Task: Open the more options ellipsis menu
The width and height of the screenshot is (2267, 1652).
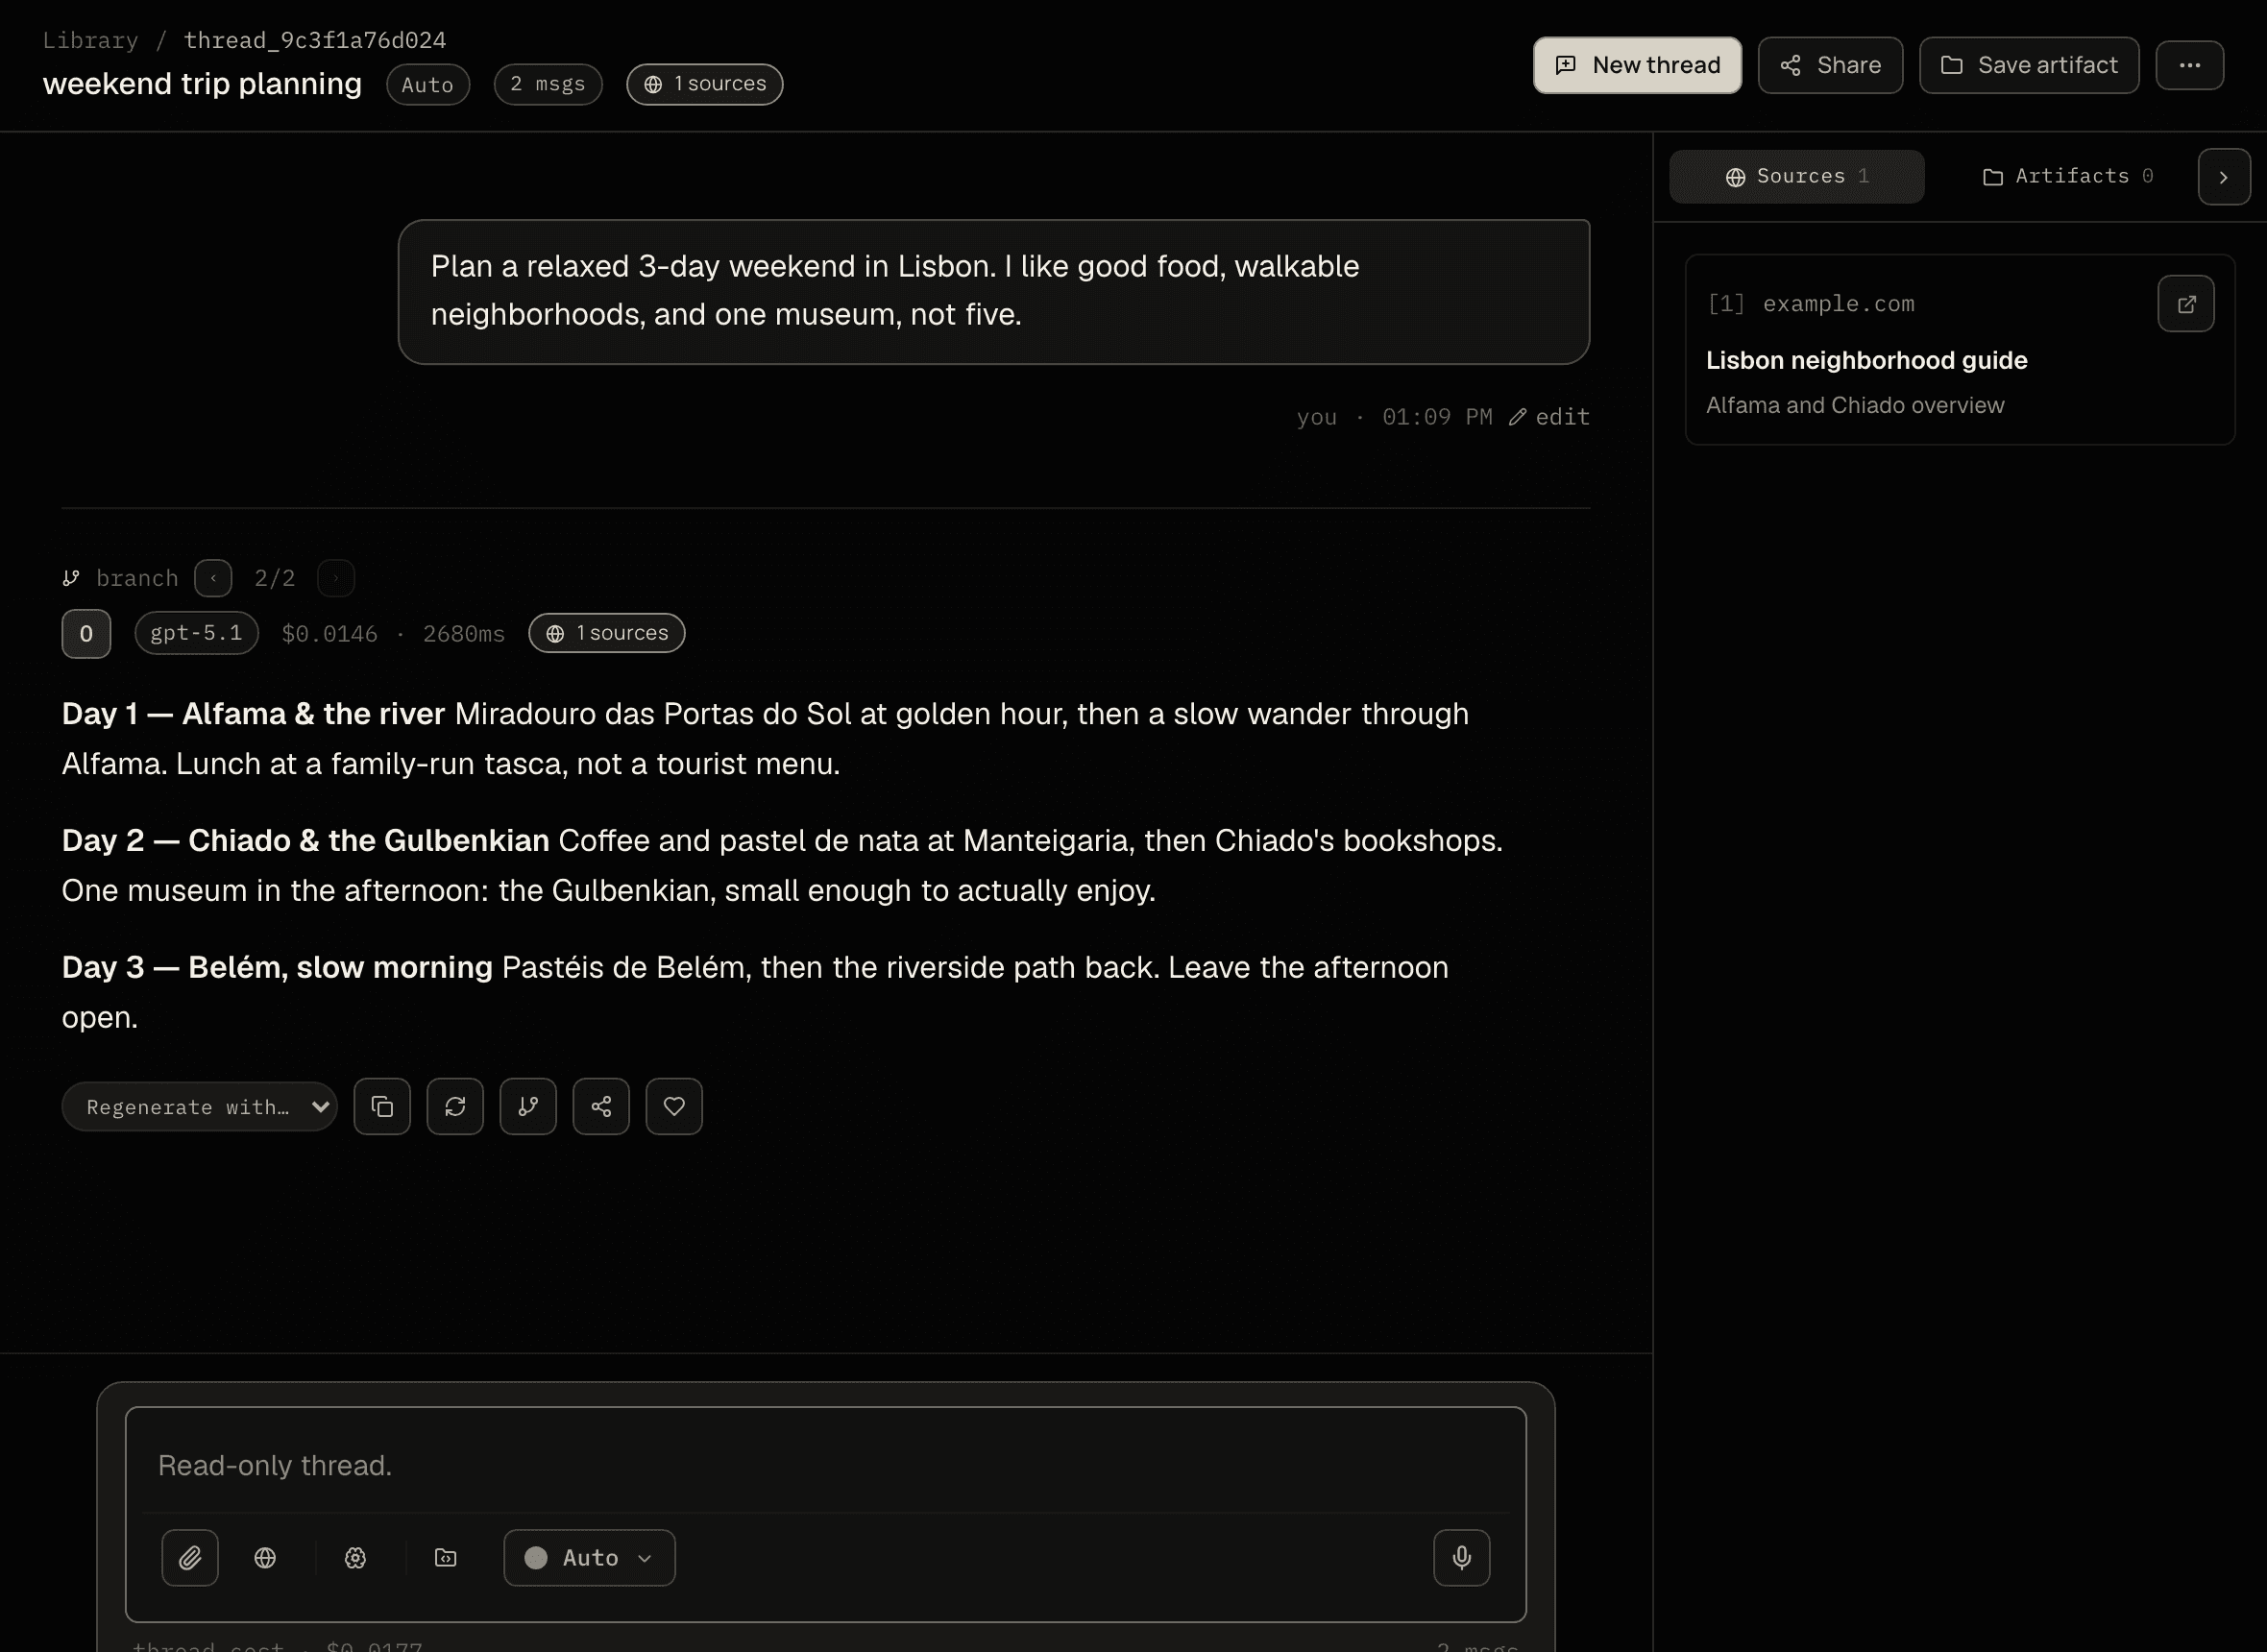Action: pos(2190,65)
